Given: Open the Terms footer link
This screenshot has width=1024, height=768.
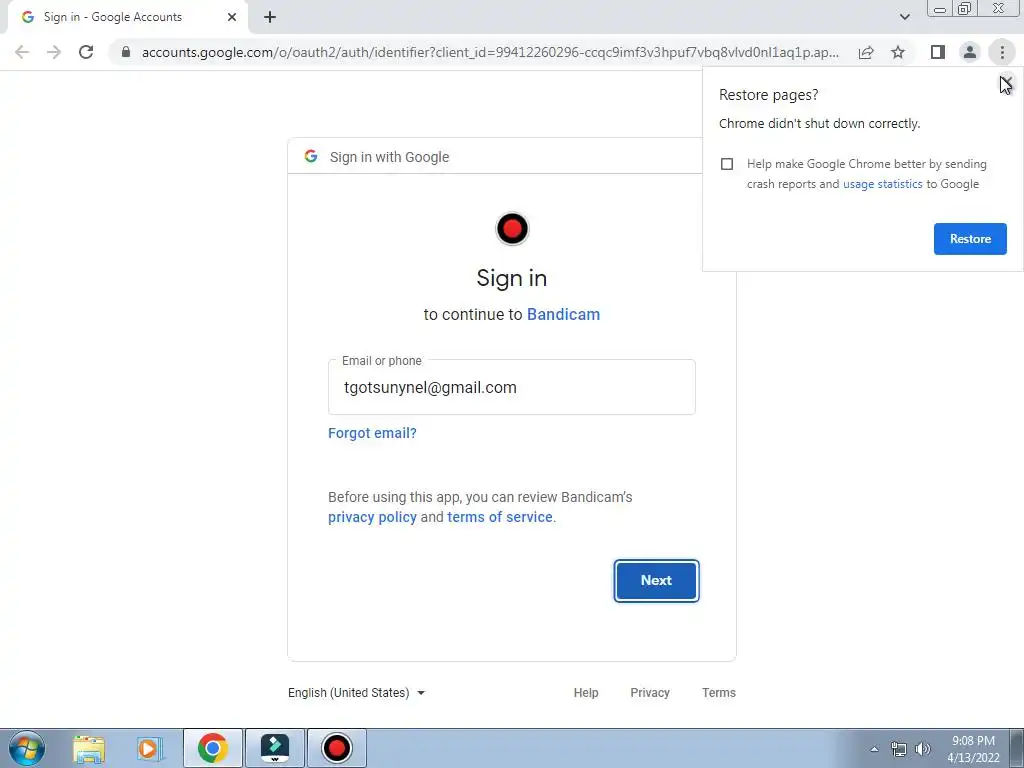Looking at the screenshot, I should (x=718, y=693).
